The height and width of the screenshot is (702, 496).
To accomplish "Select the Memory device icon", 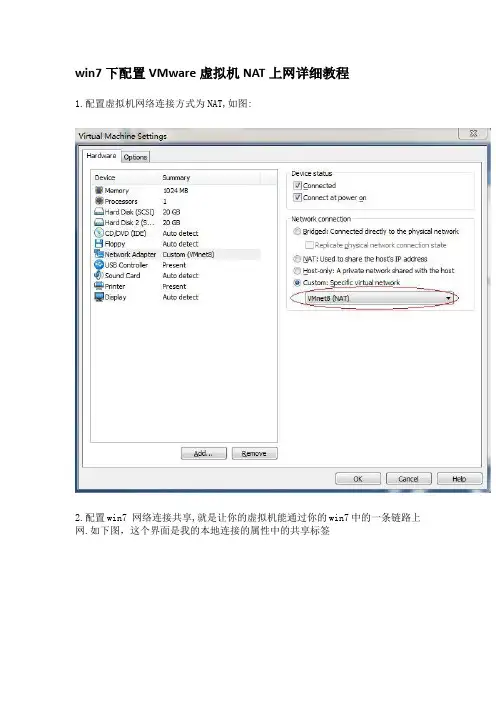I will [x=99, y=190].
